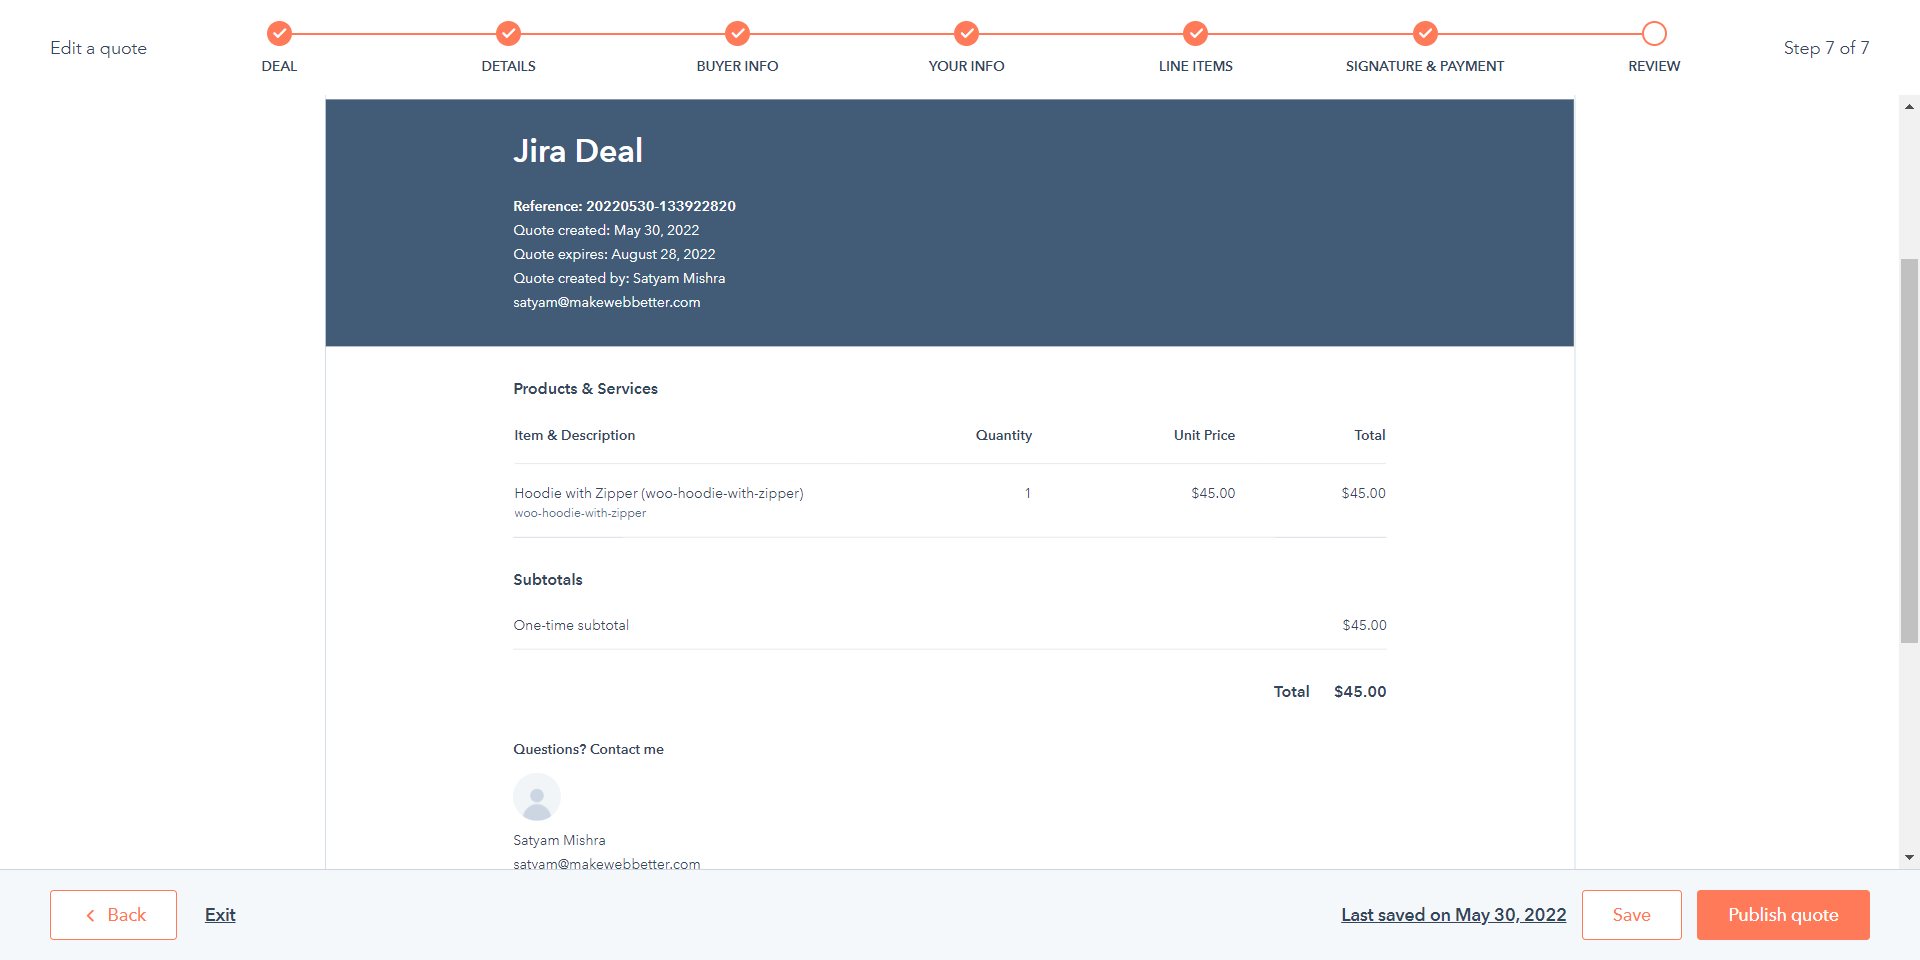The height and width of the screenshot is (960, 1920).
Task: Click the YOUR INFO step checkmark icon
Action: (x=966, y=34)
